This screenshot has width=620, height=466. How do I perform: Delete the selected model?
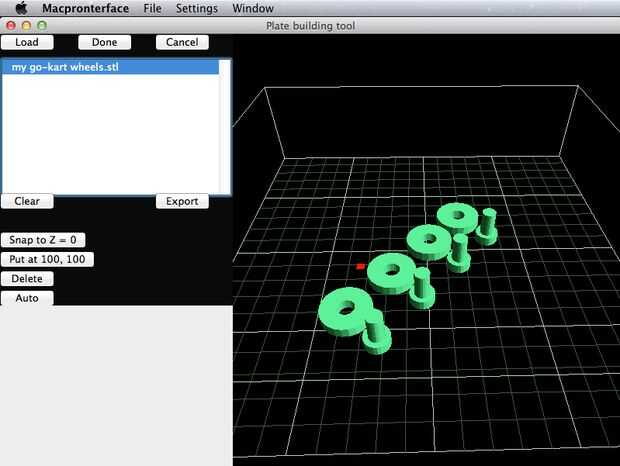click(x=27, y=279)
